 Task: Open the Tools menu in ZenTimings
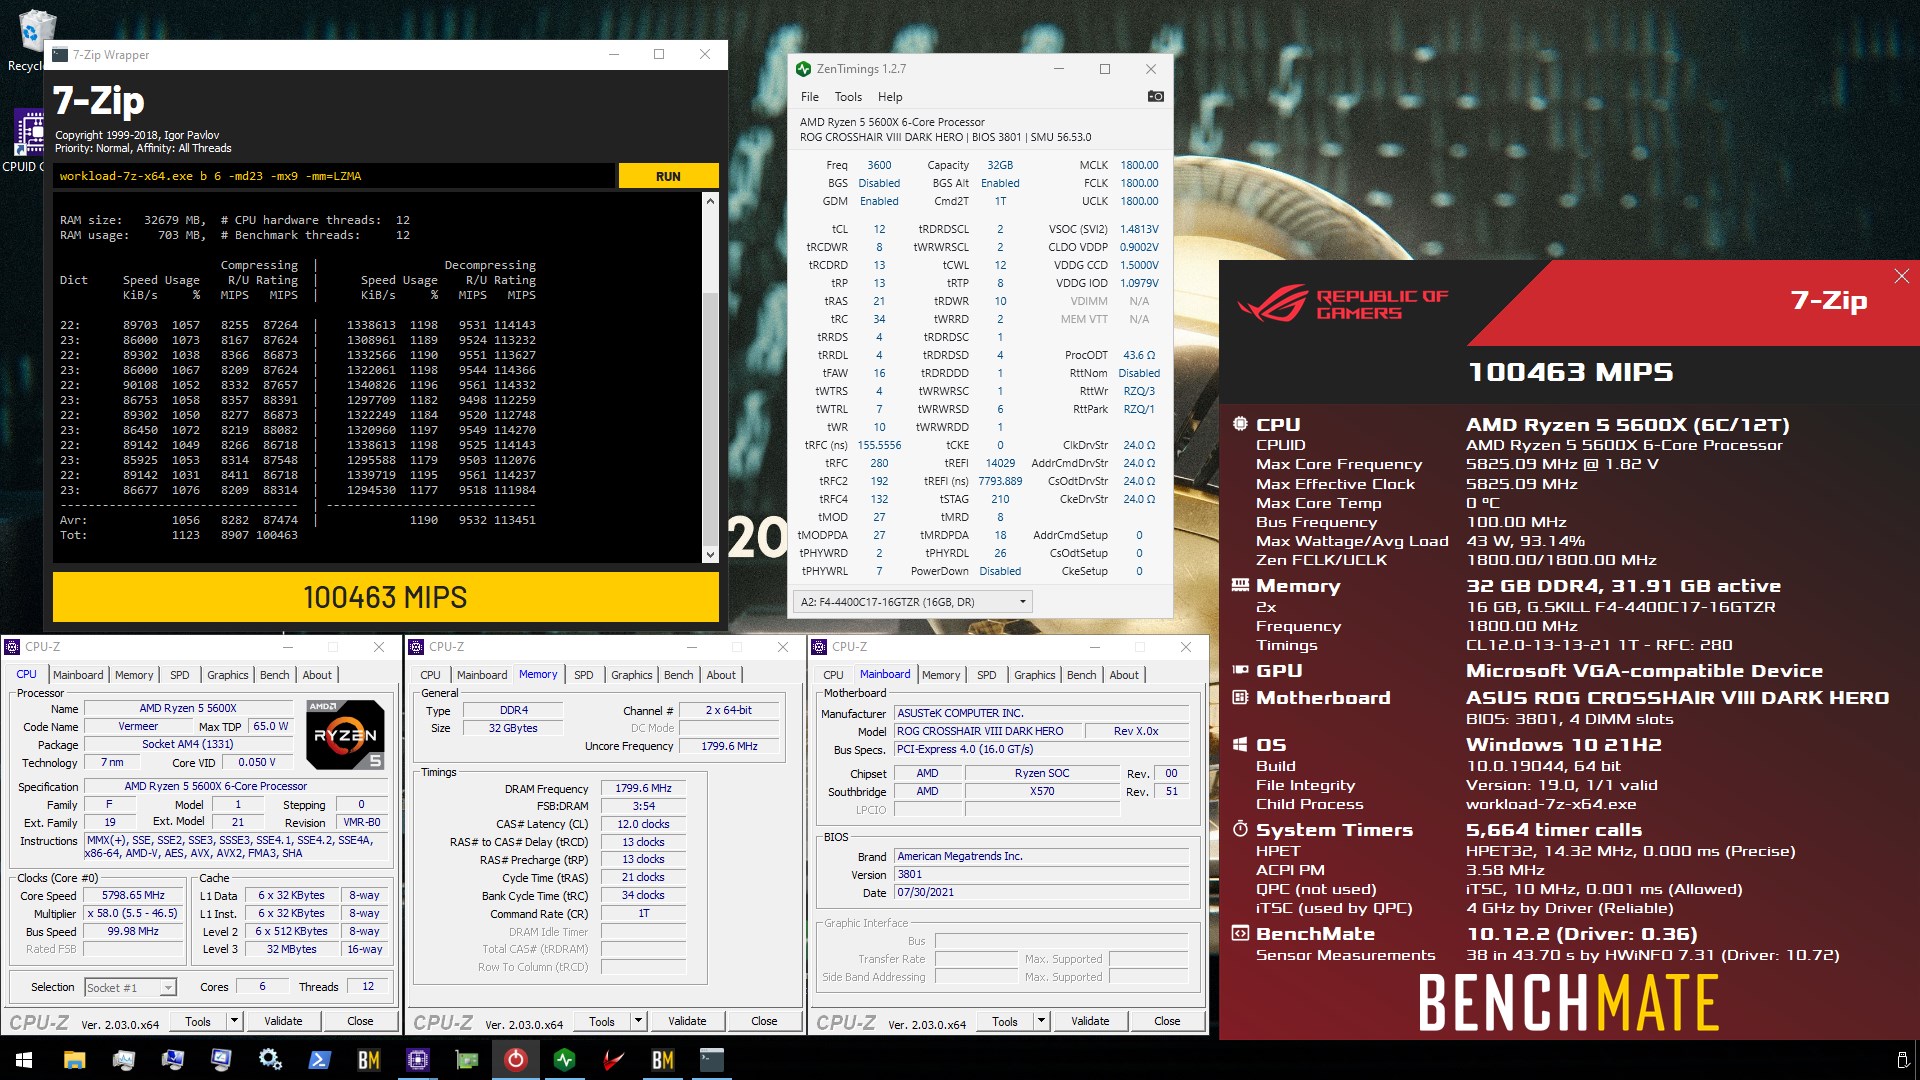pyautogui.click(x=848, y=97)
